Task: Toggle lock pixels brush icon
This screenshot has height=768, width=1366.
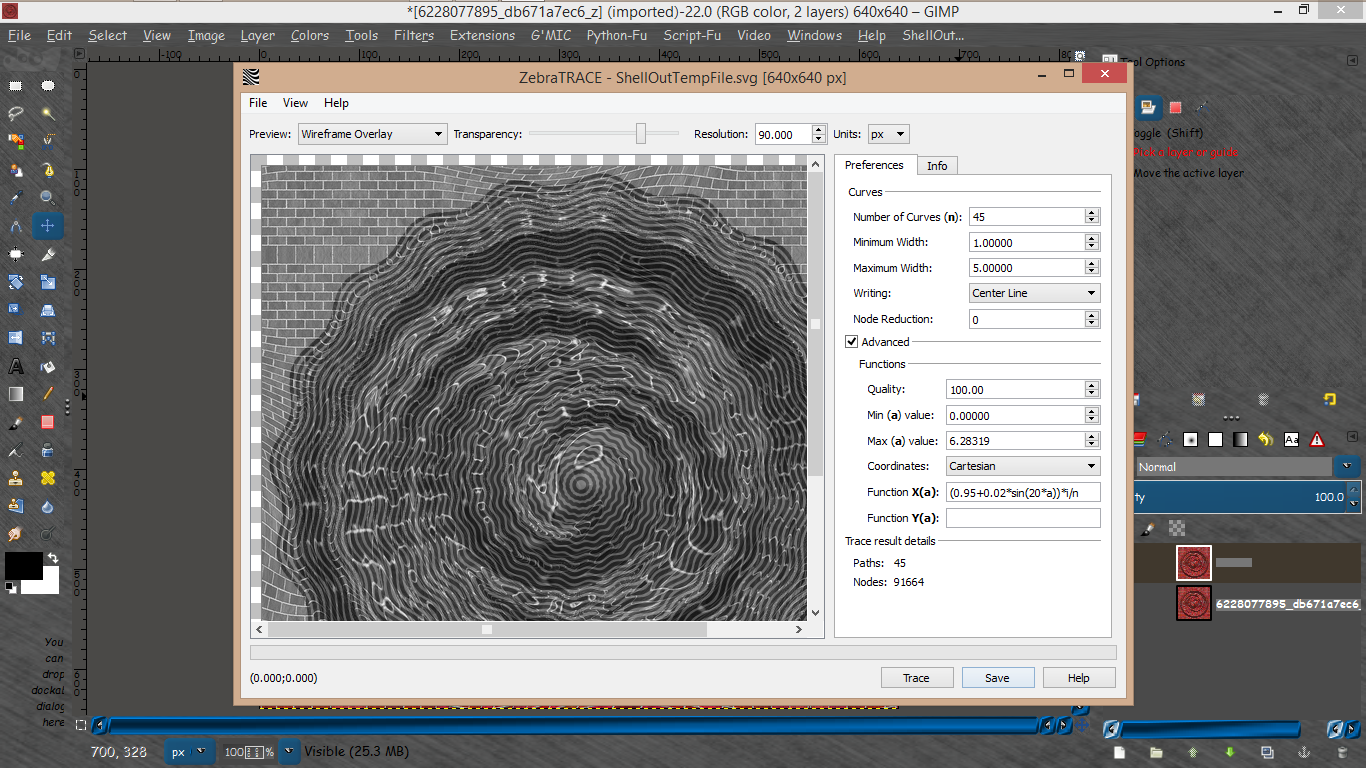Action: 1149,528
